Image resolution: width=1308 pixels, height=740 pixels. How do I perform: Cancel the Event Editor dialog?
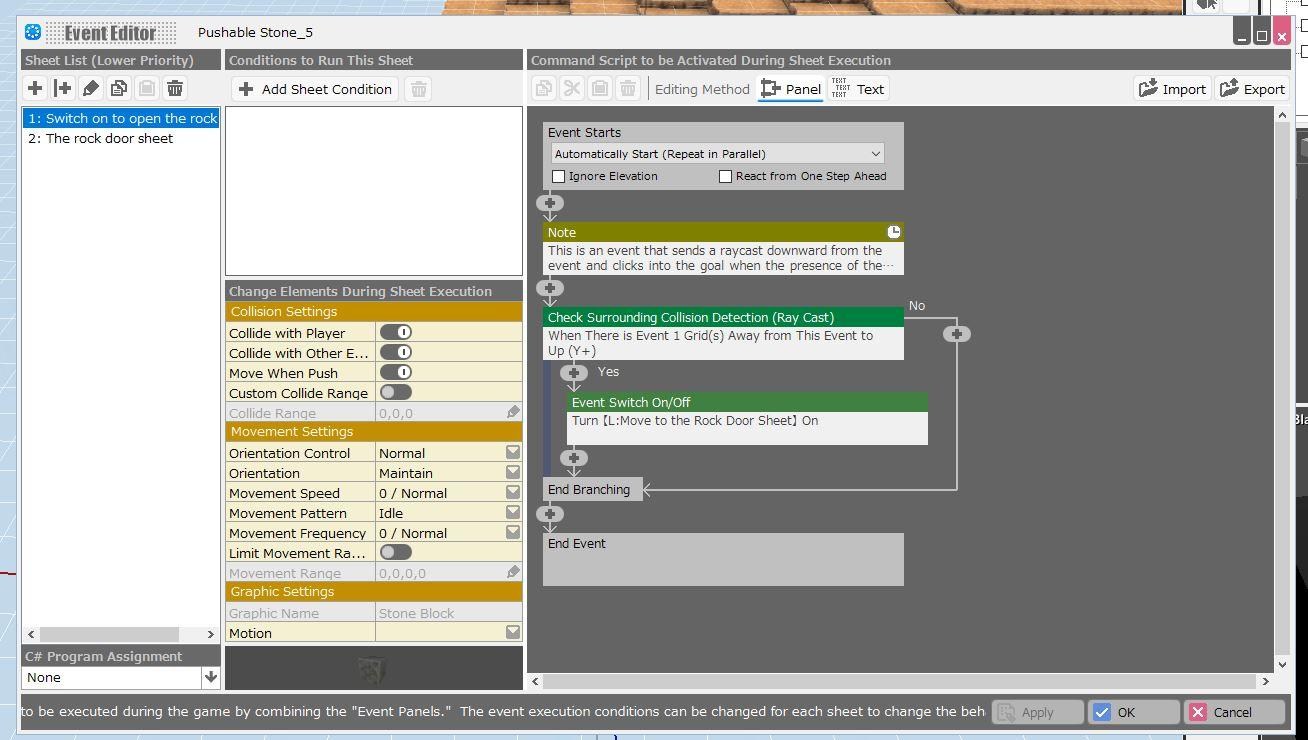coord(1234,712)
